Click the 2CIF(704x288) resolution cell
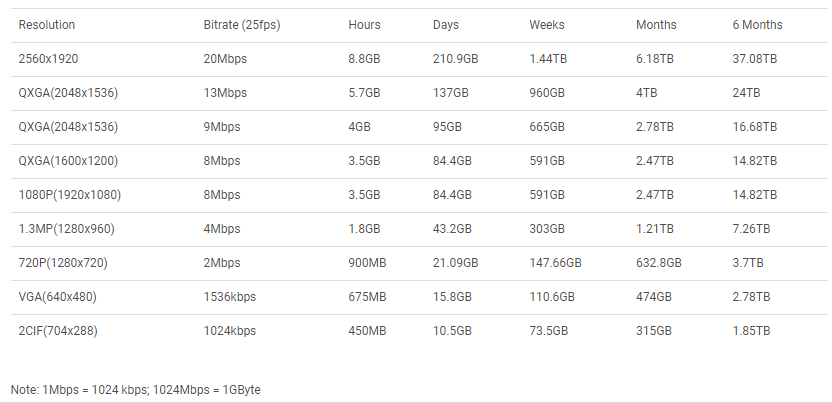The height and width of the screenshot is (403, 832). point(60,331)
